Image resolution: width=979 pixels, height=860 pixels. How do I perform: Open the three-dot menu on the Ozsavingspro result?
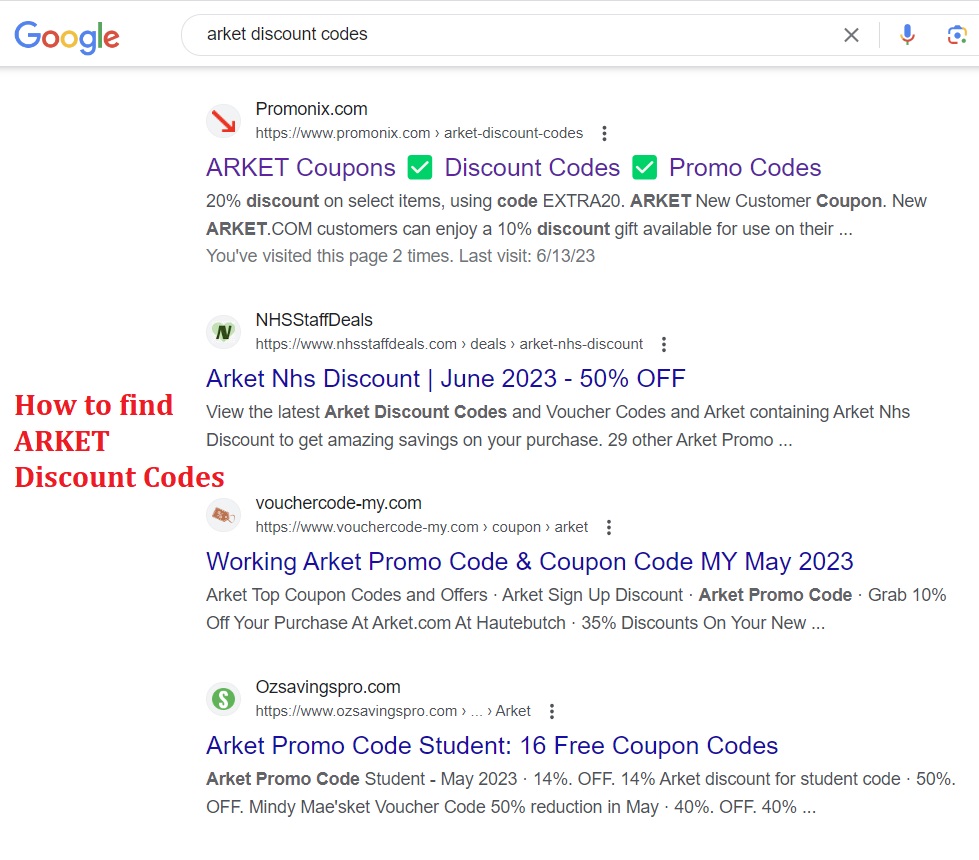(551, 710)
